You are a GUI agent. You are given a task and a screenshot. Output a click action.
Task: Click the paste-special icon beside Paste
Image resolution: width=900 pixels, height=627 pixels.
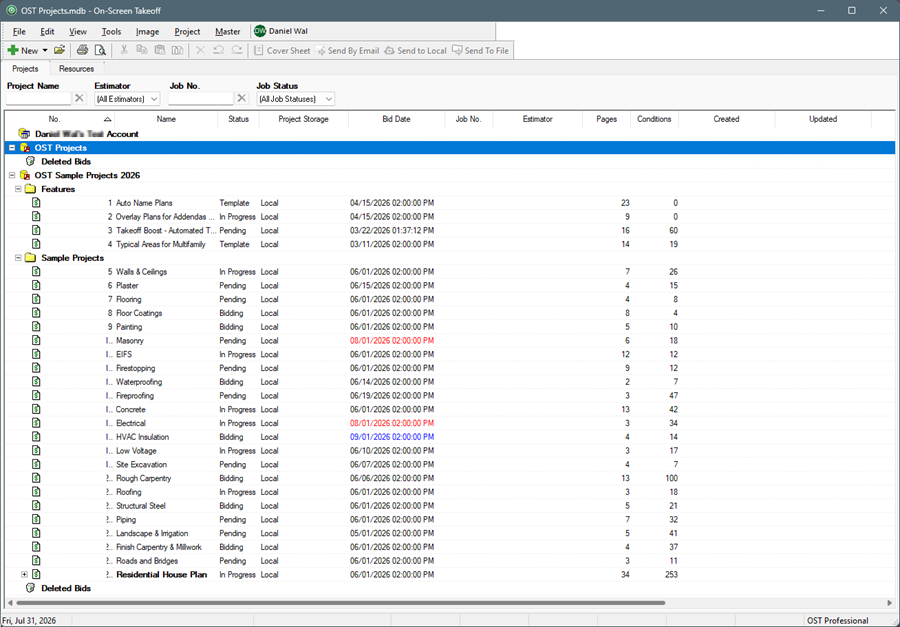pos(177,51)
